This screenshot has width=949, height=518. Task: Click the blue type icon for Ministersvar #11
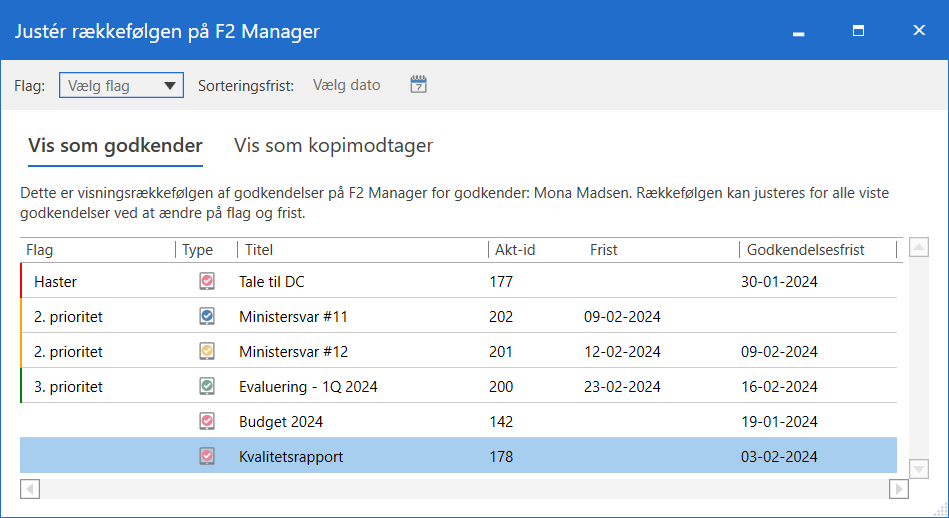point(207,317)
